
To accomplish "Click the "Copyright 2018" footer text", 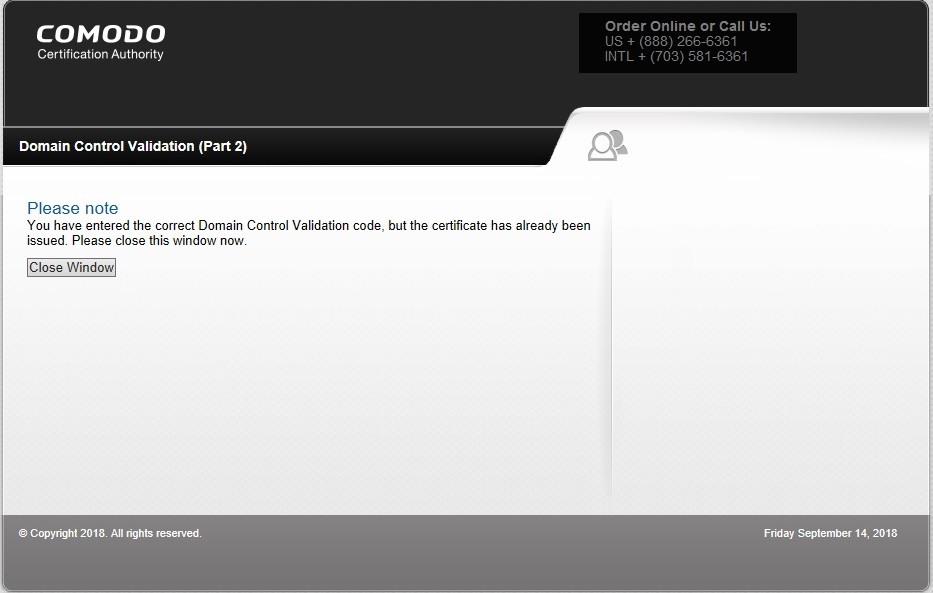I will point(68,534).
